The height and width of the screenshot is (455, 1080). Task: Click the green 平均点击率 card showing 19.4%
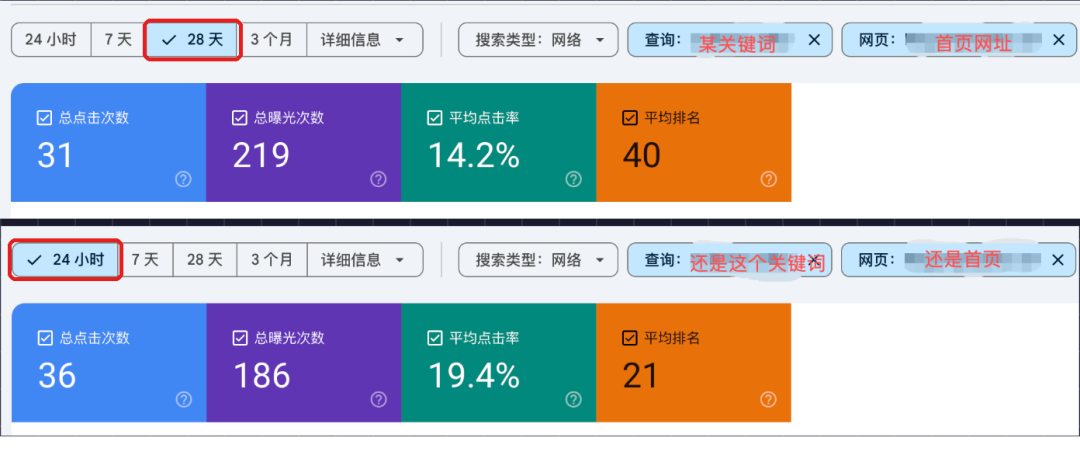[499, 363]
